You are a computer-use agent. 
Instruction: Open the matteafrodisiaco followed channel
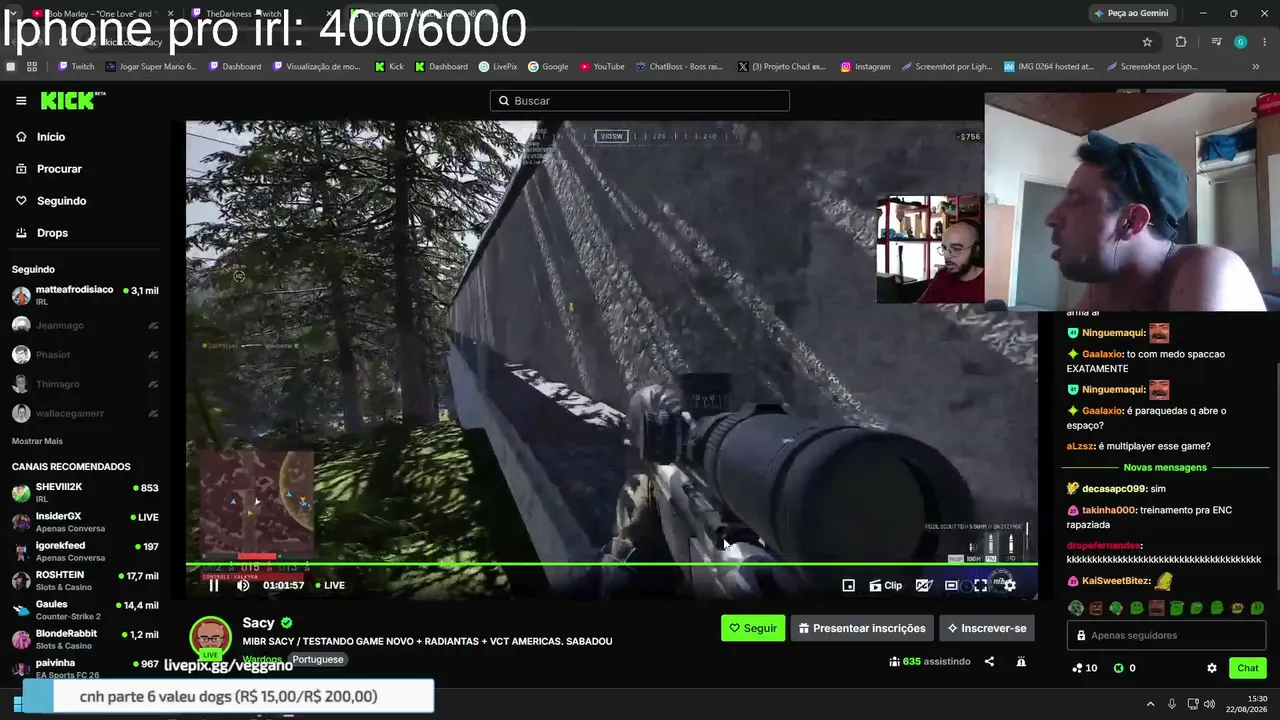click(x=85, y=296)
